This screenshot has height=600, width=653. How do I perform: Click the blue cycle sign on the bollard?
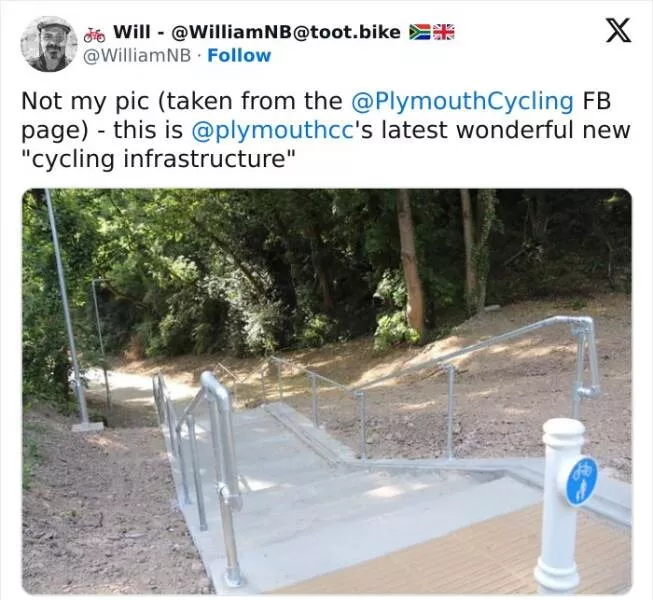click(580, 482)
